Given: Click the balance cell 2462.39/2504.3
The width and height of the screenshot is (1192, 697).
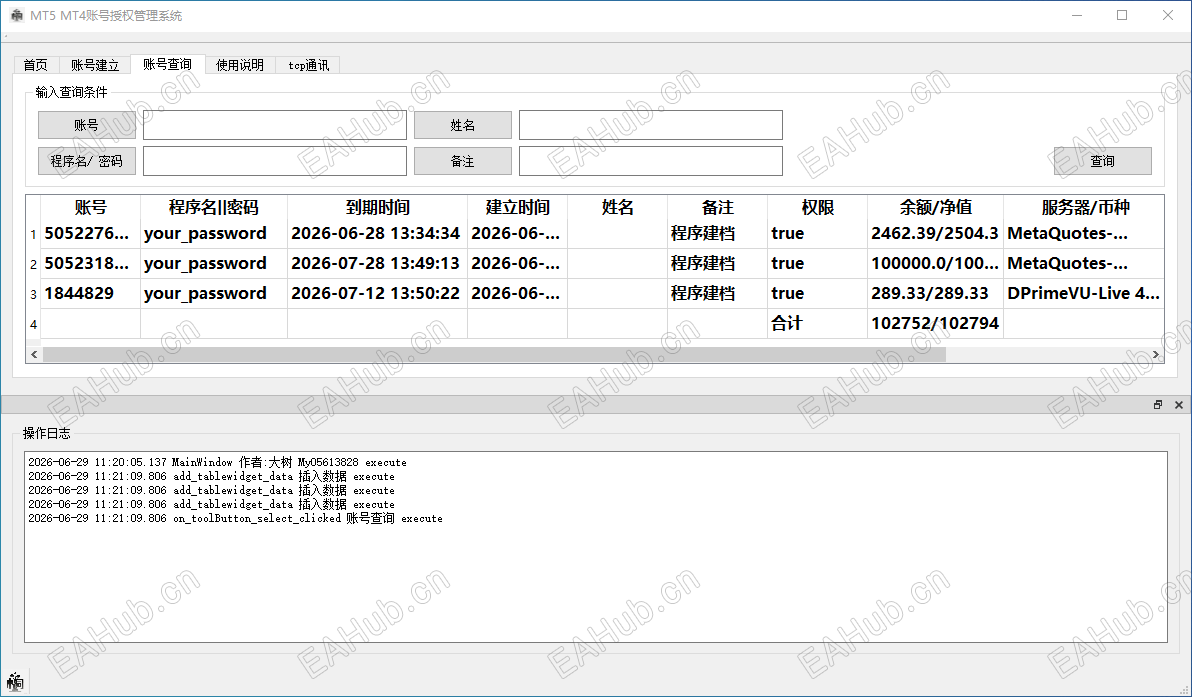Looking at the screenshot, I should [935, 234].
